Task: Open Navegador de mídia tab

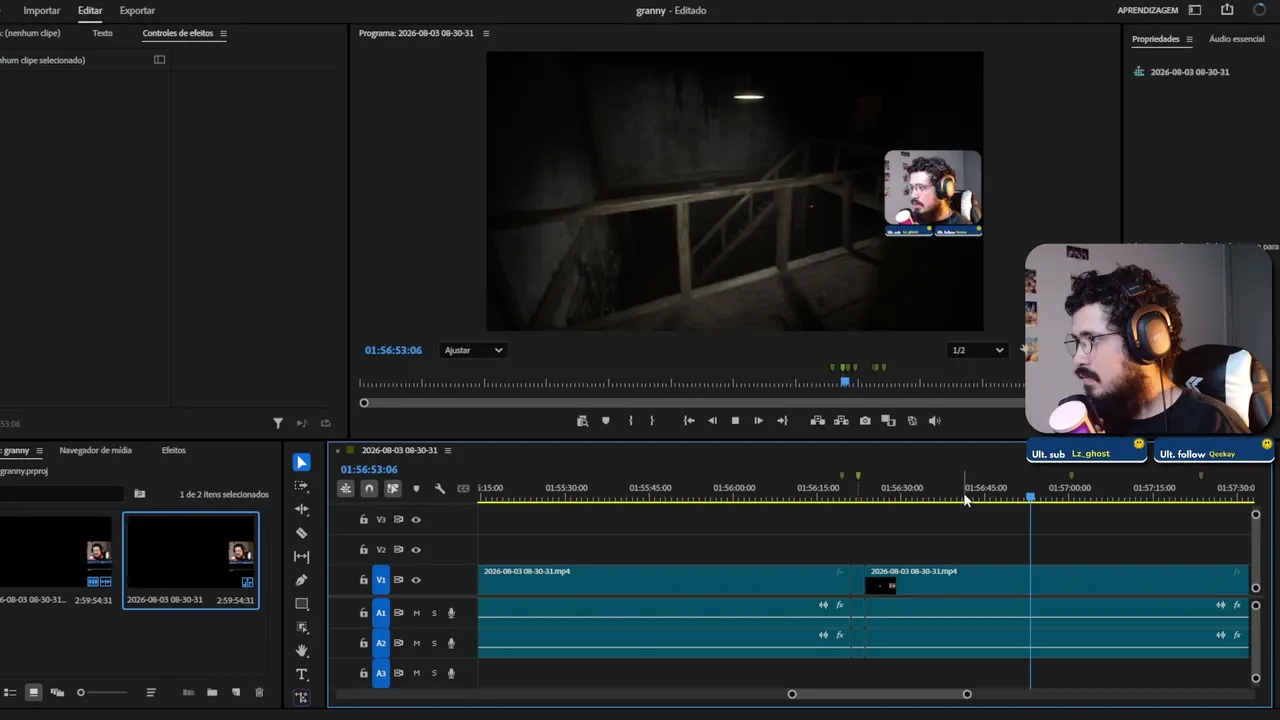Action: point(95,450)
